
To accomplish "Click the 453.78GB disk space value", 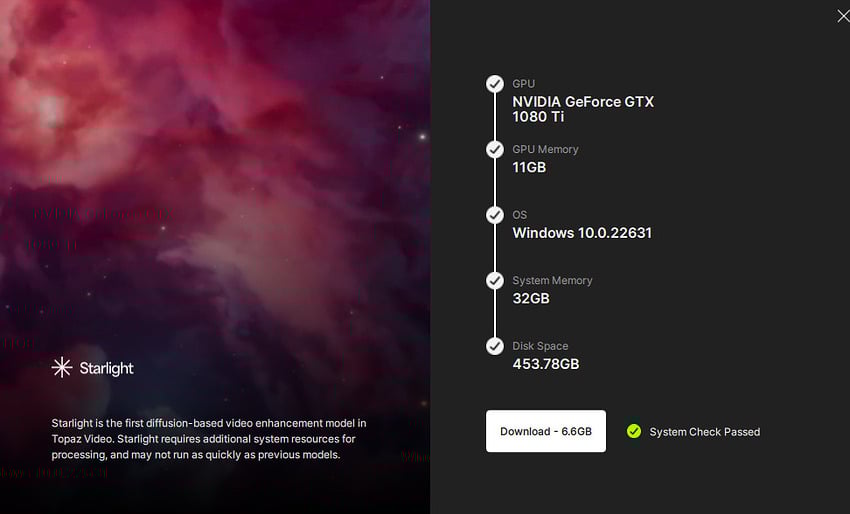I will 545,364.
